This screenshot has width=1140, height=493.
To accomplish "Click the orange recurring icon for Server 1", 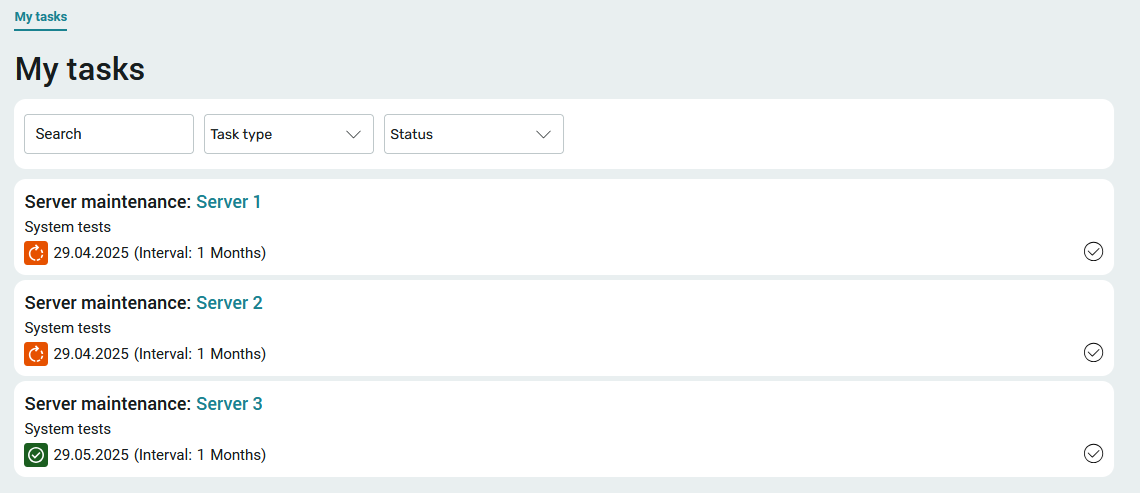I will [36, 253].
